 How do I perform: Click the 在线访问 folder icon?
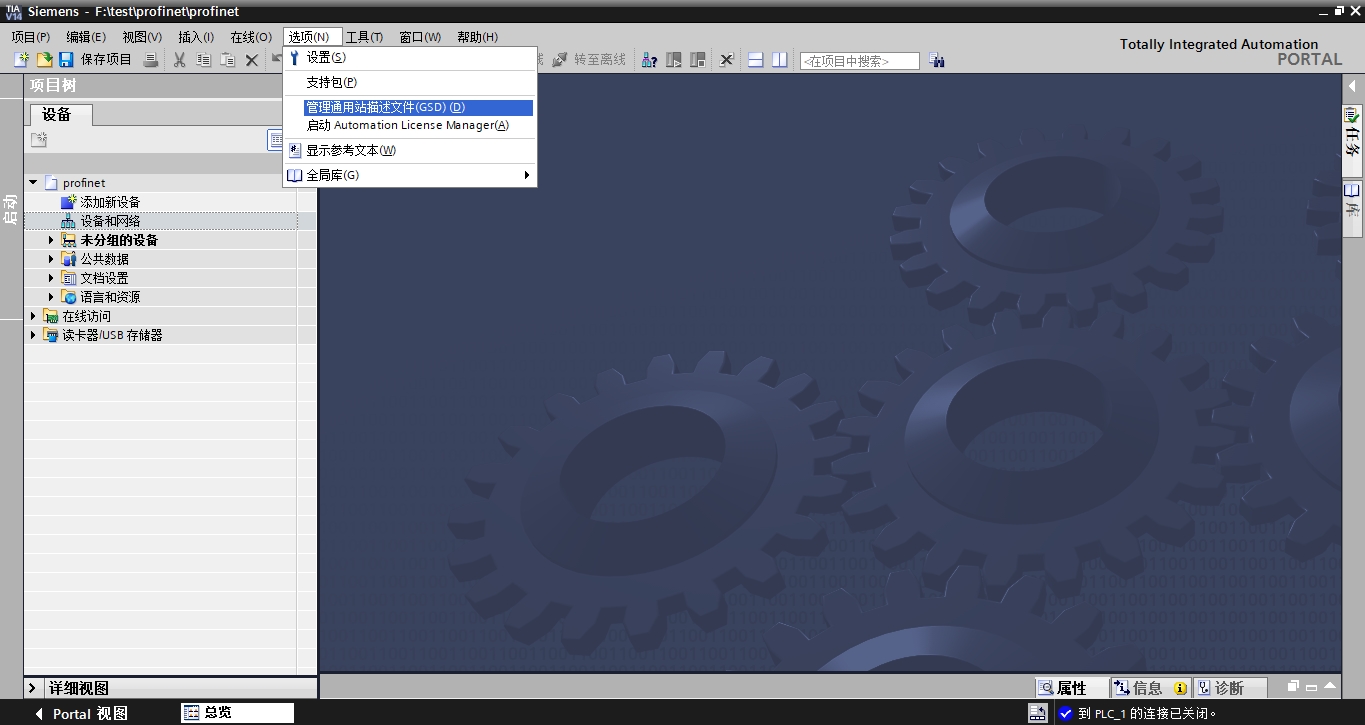click(51, 316)
